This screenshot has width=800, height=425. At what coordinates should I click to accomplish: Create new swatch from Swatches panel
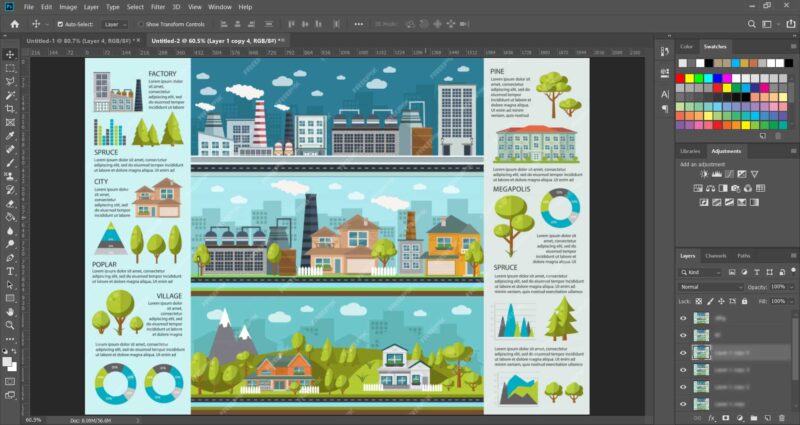pos(764,135)
